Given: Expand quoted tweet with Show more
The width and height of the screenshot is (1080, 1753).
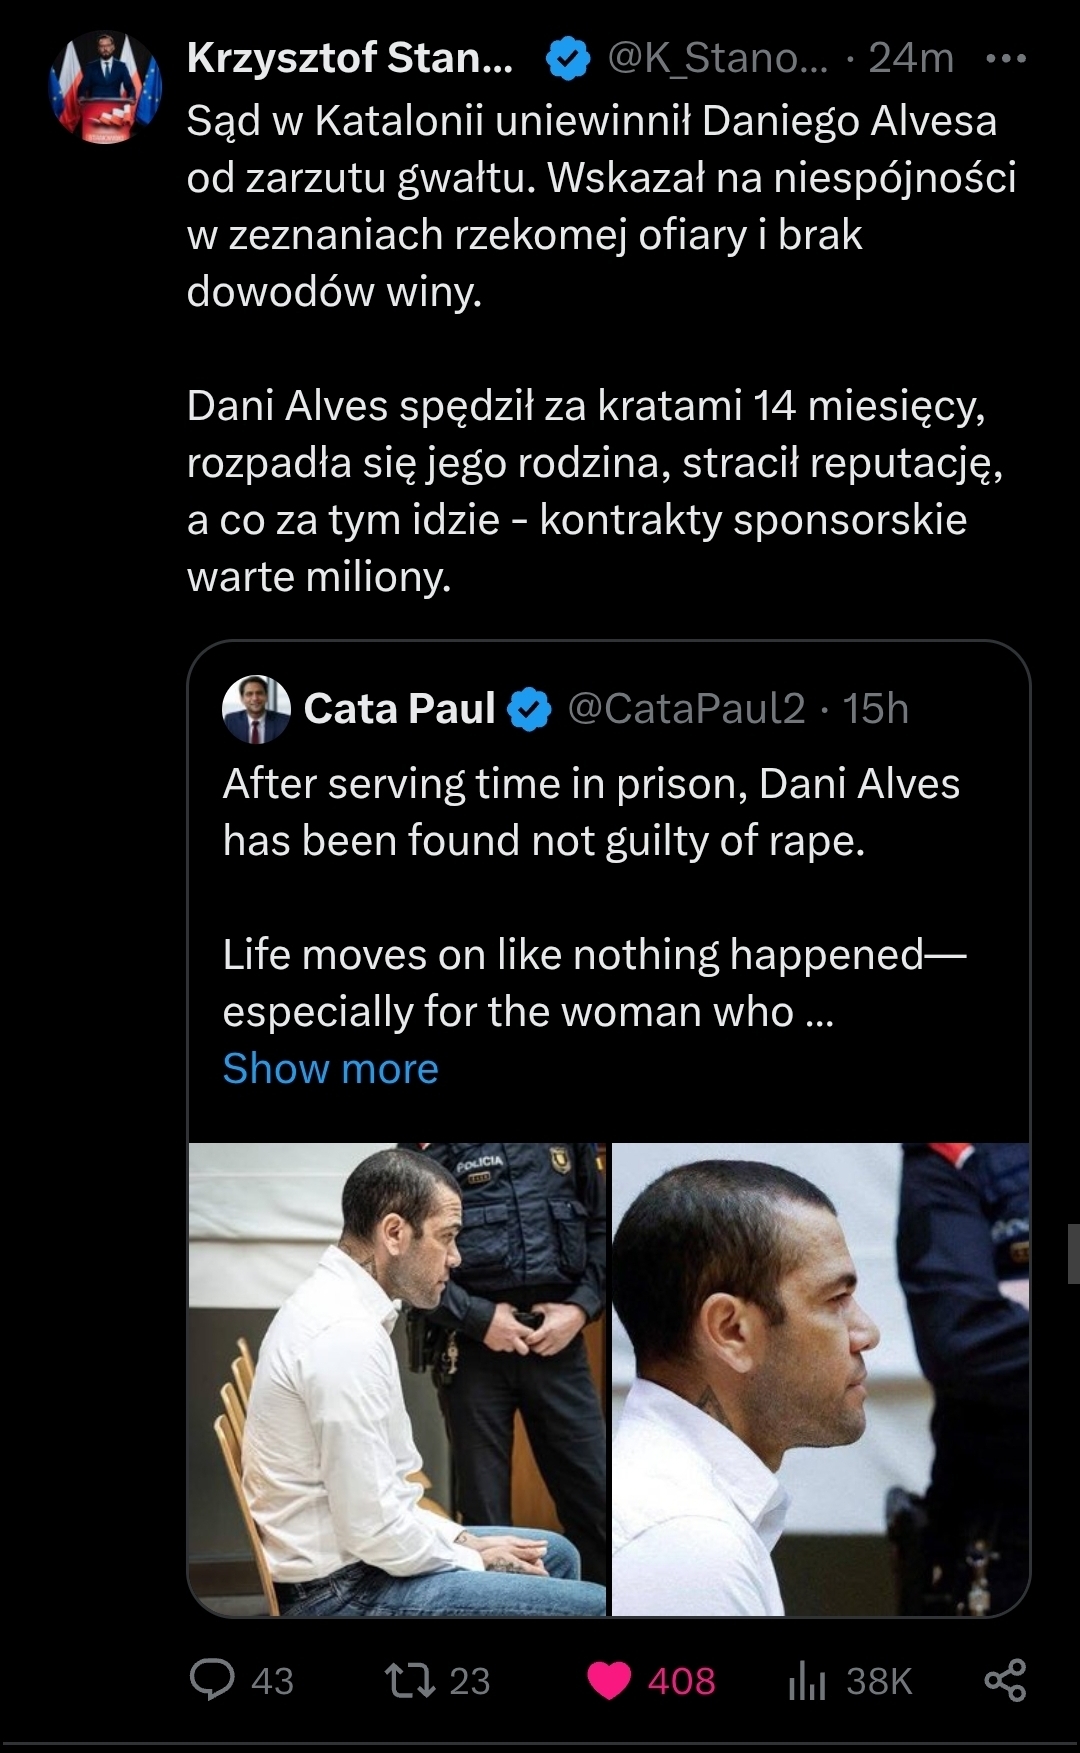Looking at the screenshot, I should pos(330,1068).
